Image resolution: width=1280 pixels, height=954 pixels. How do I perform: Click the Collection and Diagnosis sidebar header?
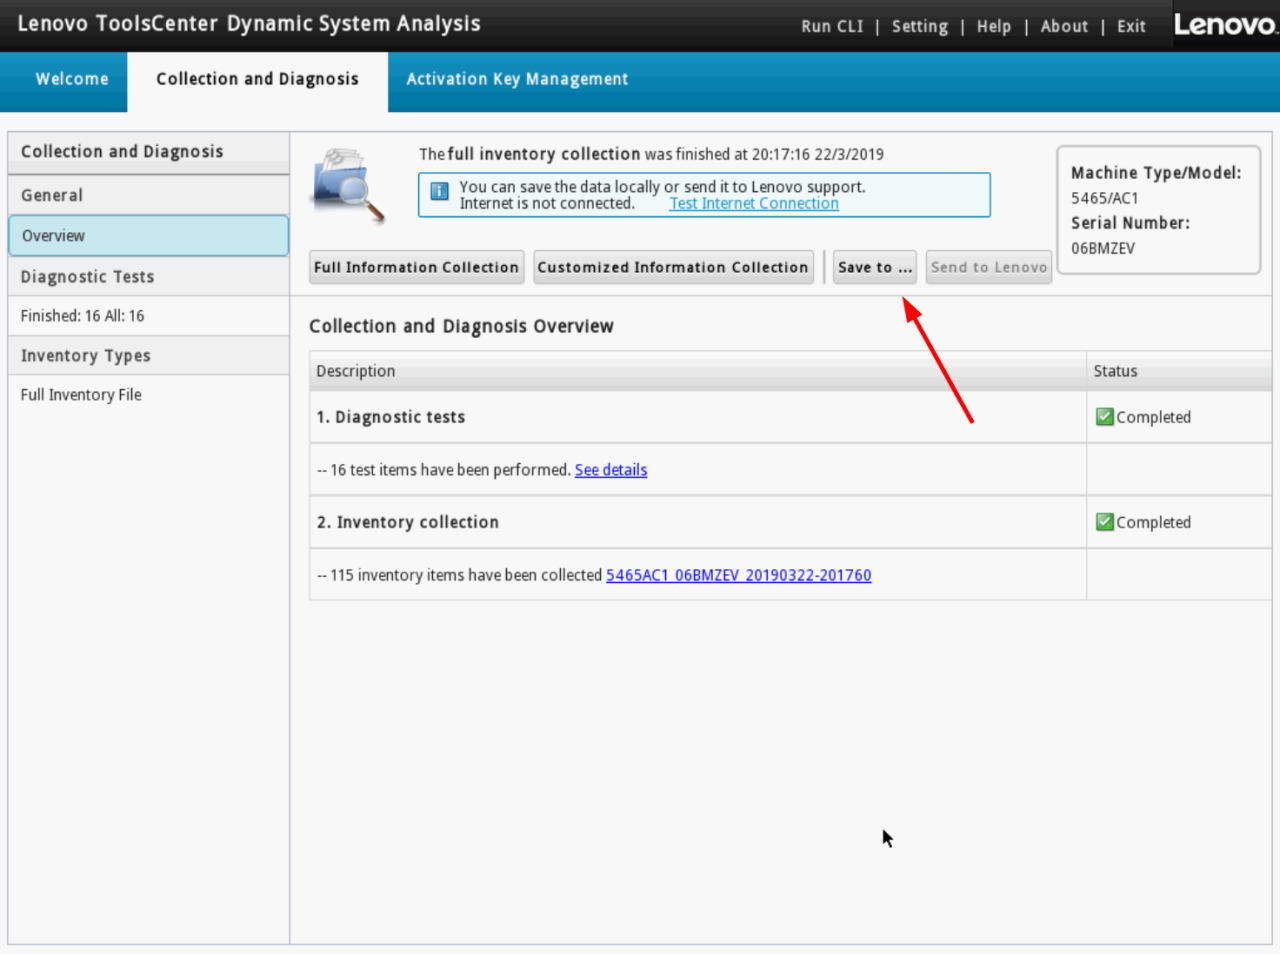(148, 152)
